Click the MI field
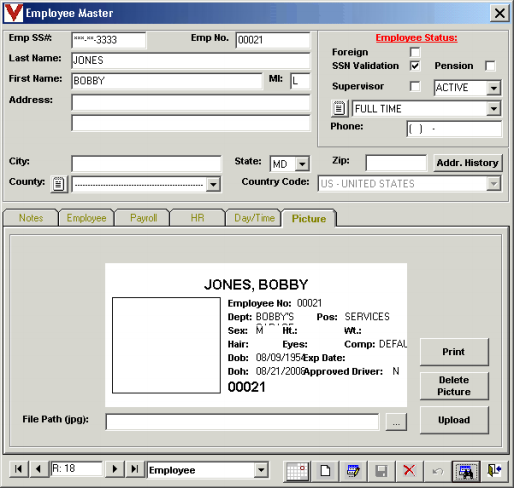Screen dimensions: 514x488 [x=300, y=81]
